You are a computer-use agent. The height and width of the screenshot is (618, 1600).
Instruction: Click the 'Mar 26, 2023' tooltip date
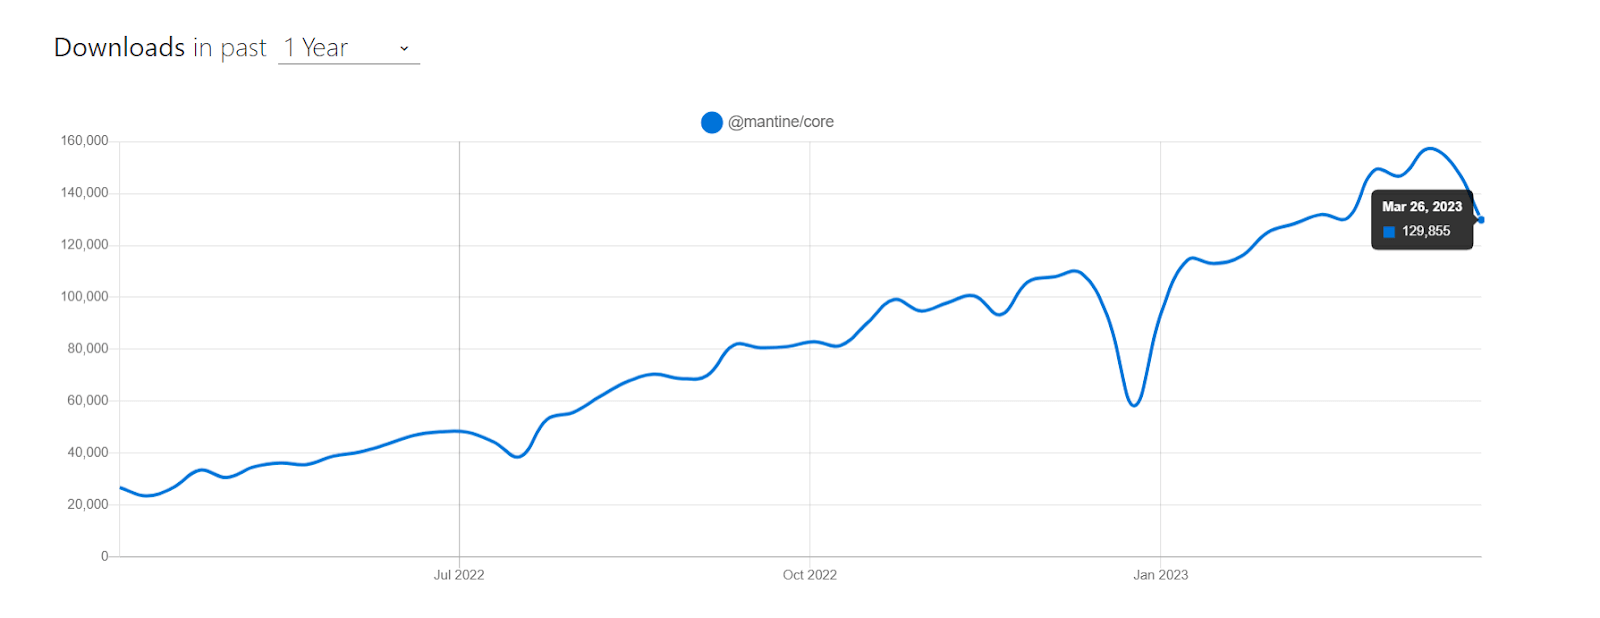pos(1421,207)
